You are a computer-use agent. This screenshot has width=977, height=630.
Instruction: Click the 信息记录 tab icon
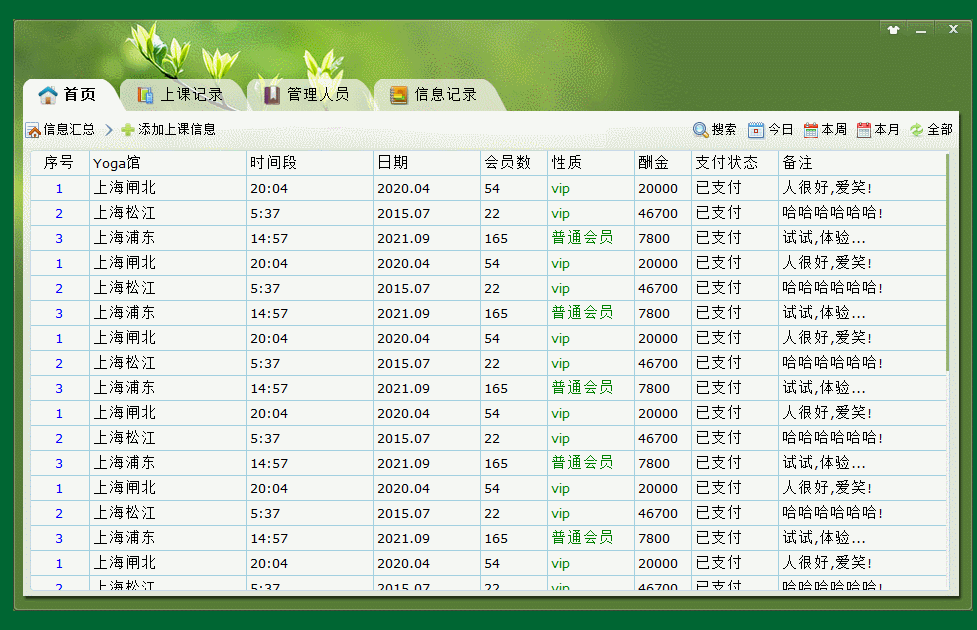tap(399, 95)
